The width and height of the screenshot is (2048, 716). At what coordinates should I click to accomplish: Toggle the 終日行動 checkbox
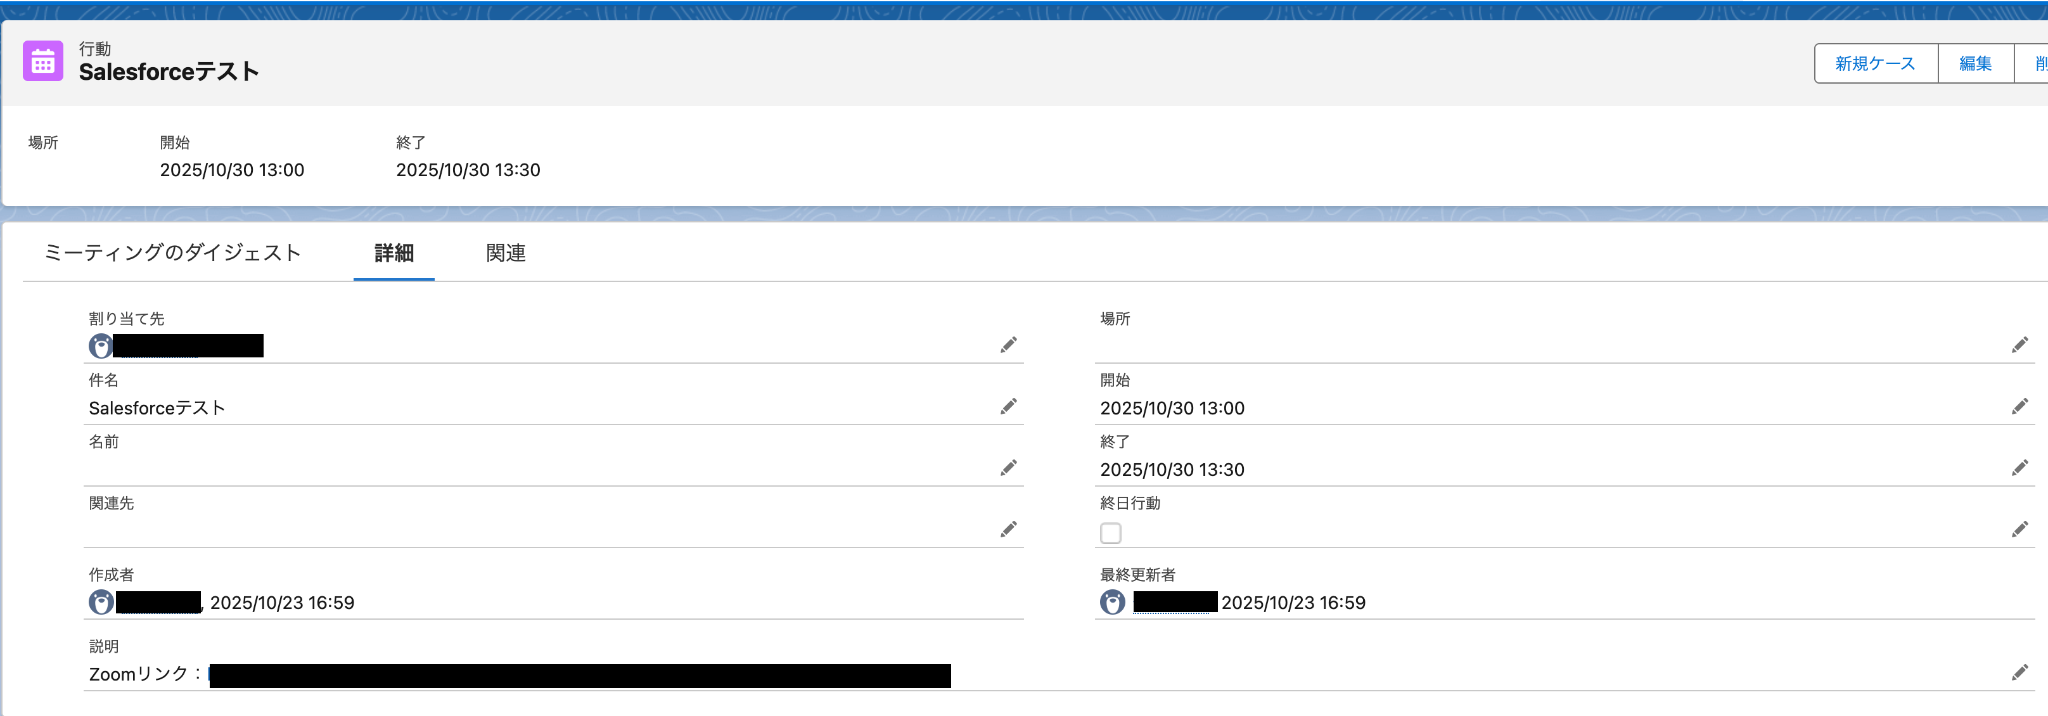tap(1111, 533)
